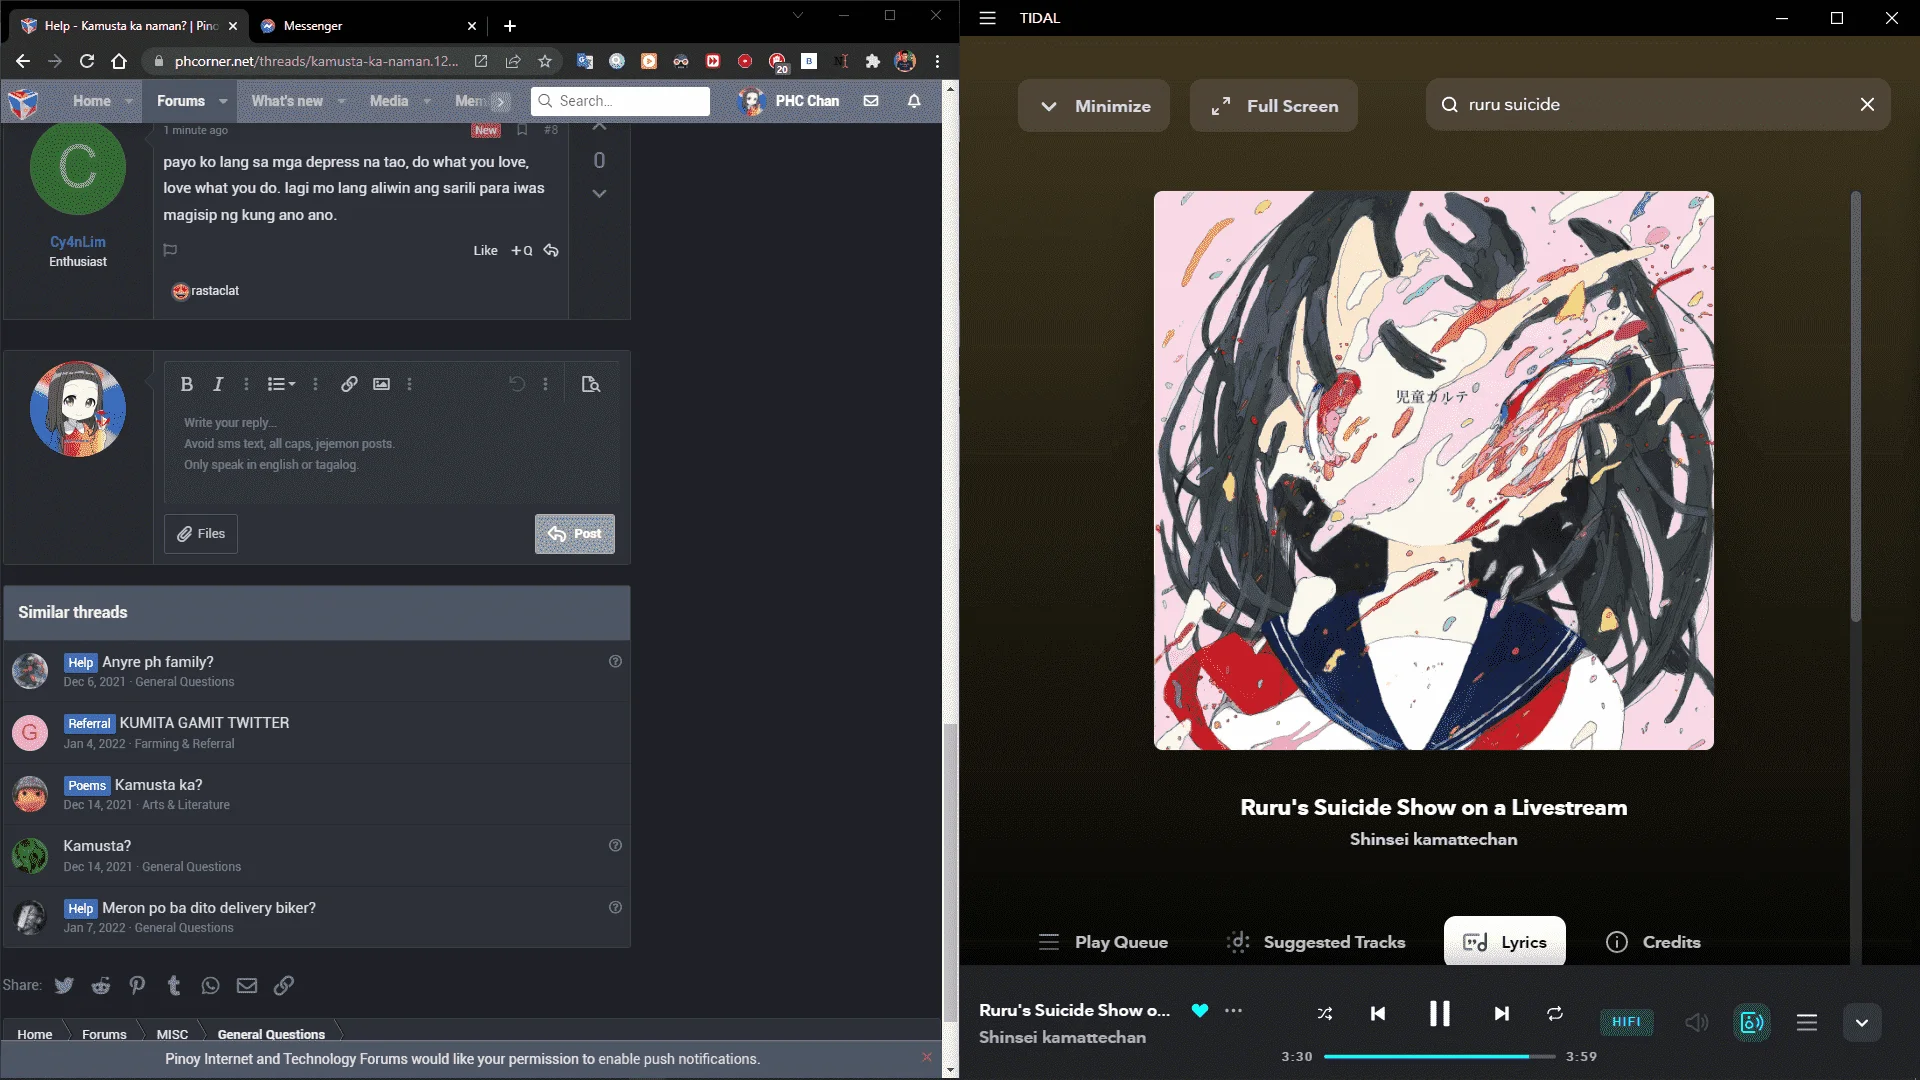Viewport: 1920px width, 1080px height.
Task: Open 'Anyre ph family?' thread
Action: tap(158, 662)
